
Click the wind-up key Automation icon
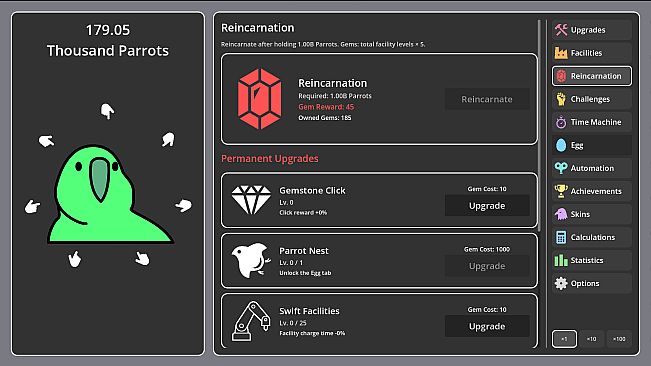[561, 168]
